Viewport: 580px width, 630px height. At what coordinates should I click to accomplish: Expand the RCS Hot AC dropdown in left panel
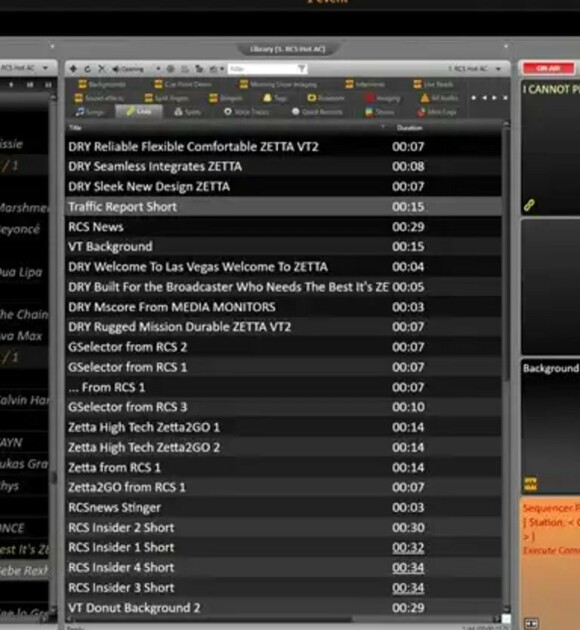pos(45,68)
